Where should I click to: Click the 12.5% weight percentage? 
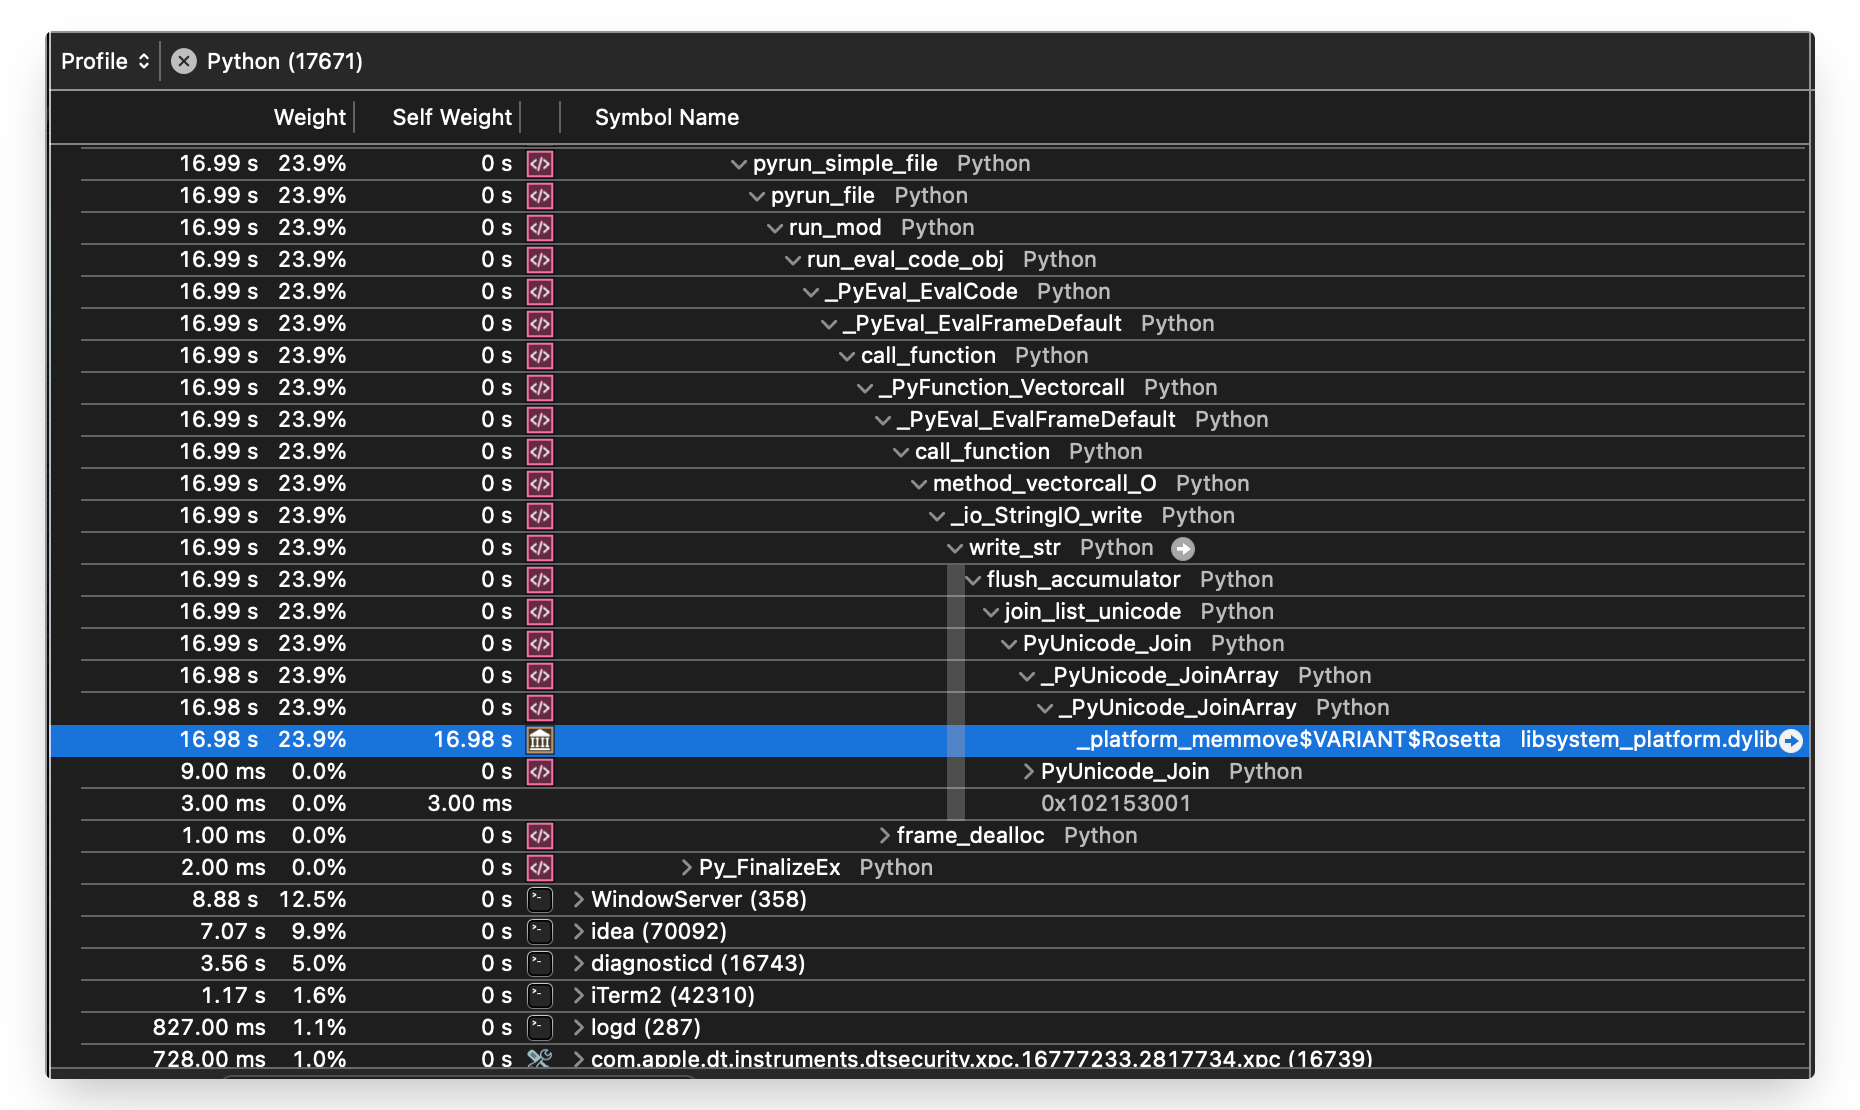[313, 899]
